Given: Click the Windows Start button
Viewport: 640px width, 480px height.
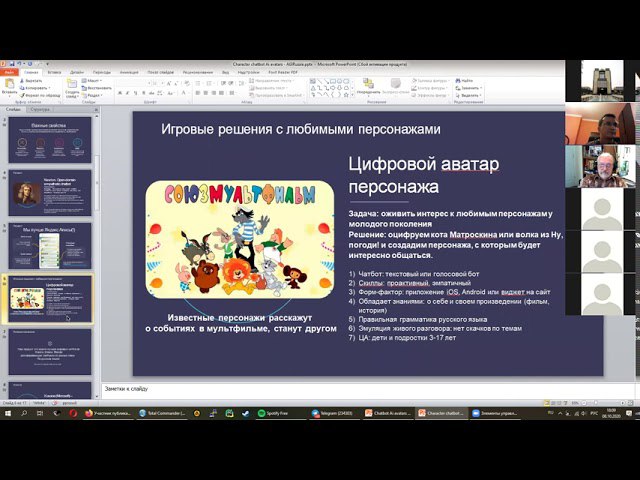Looking at the screenshot, I should [8, 413].
